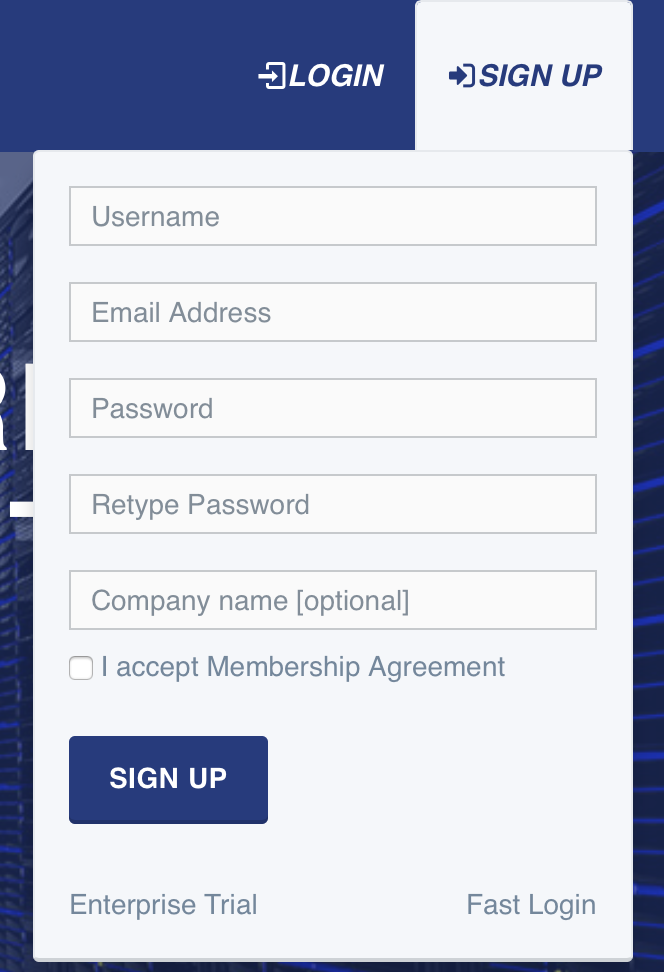Focus the Retype Password field
This screenshot has height=972, width=664.
click(x=332, y=504)
